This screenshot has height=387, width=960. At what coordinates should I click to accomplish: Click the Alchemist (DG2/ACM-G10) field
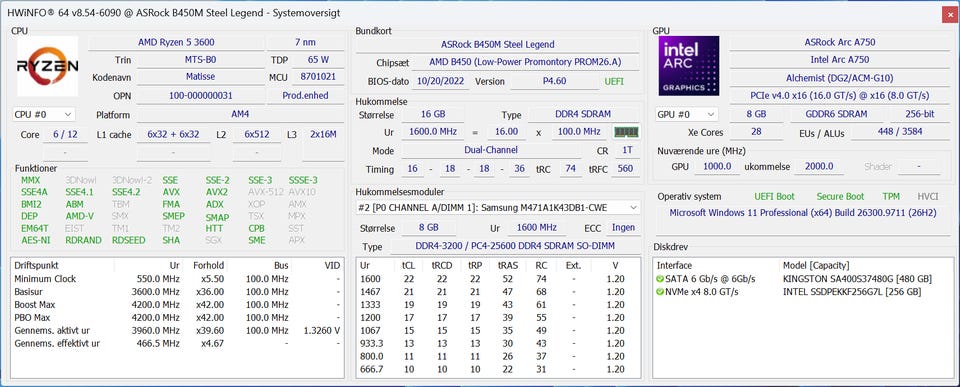[839, 78]
